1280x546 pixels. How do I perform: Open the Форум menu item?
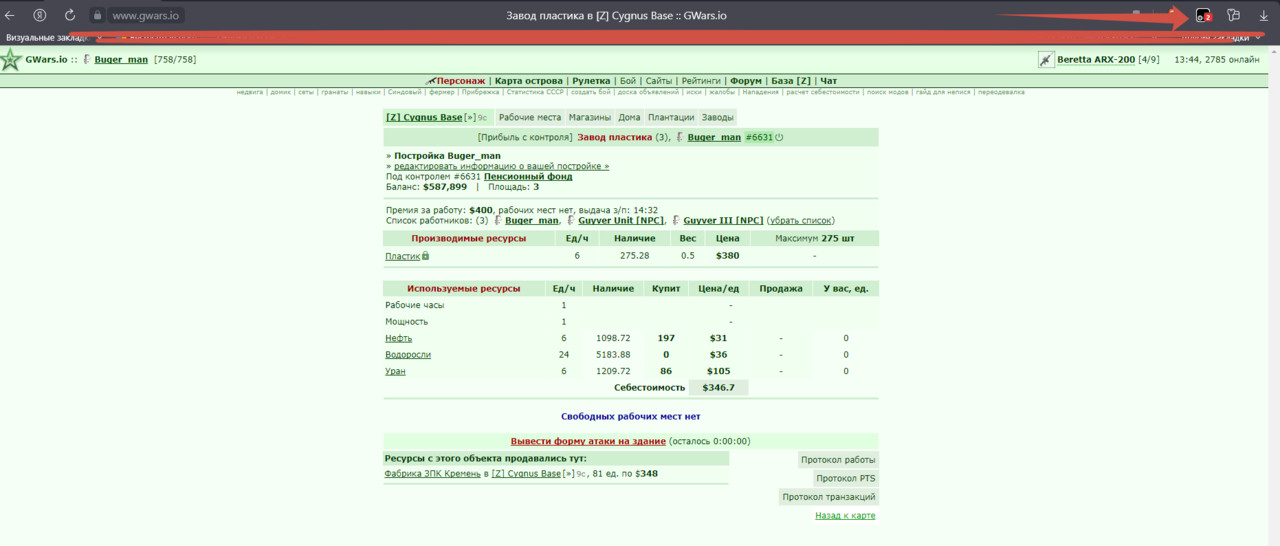(745, 81)
